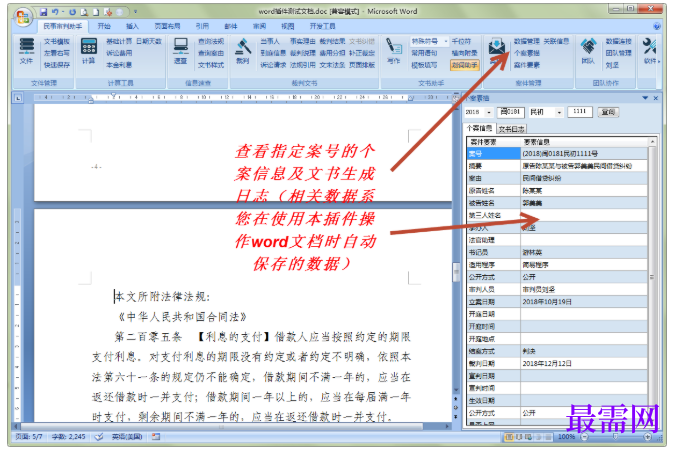The width and height of the screenshot is (678, 450).
Task: Switch to Full Screen Reading view
Action: click(518, 437)
